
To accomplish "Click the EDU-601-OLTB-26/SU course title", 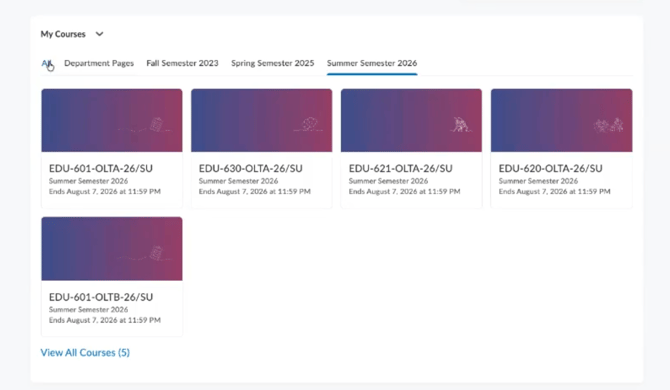I will (101, 297).
